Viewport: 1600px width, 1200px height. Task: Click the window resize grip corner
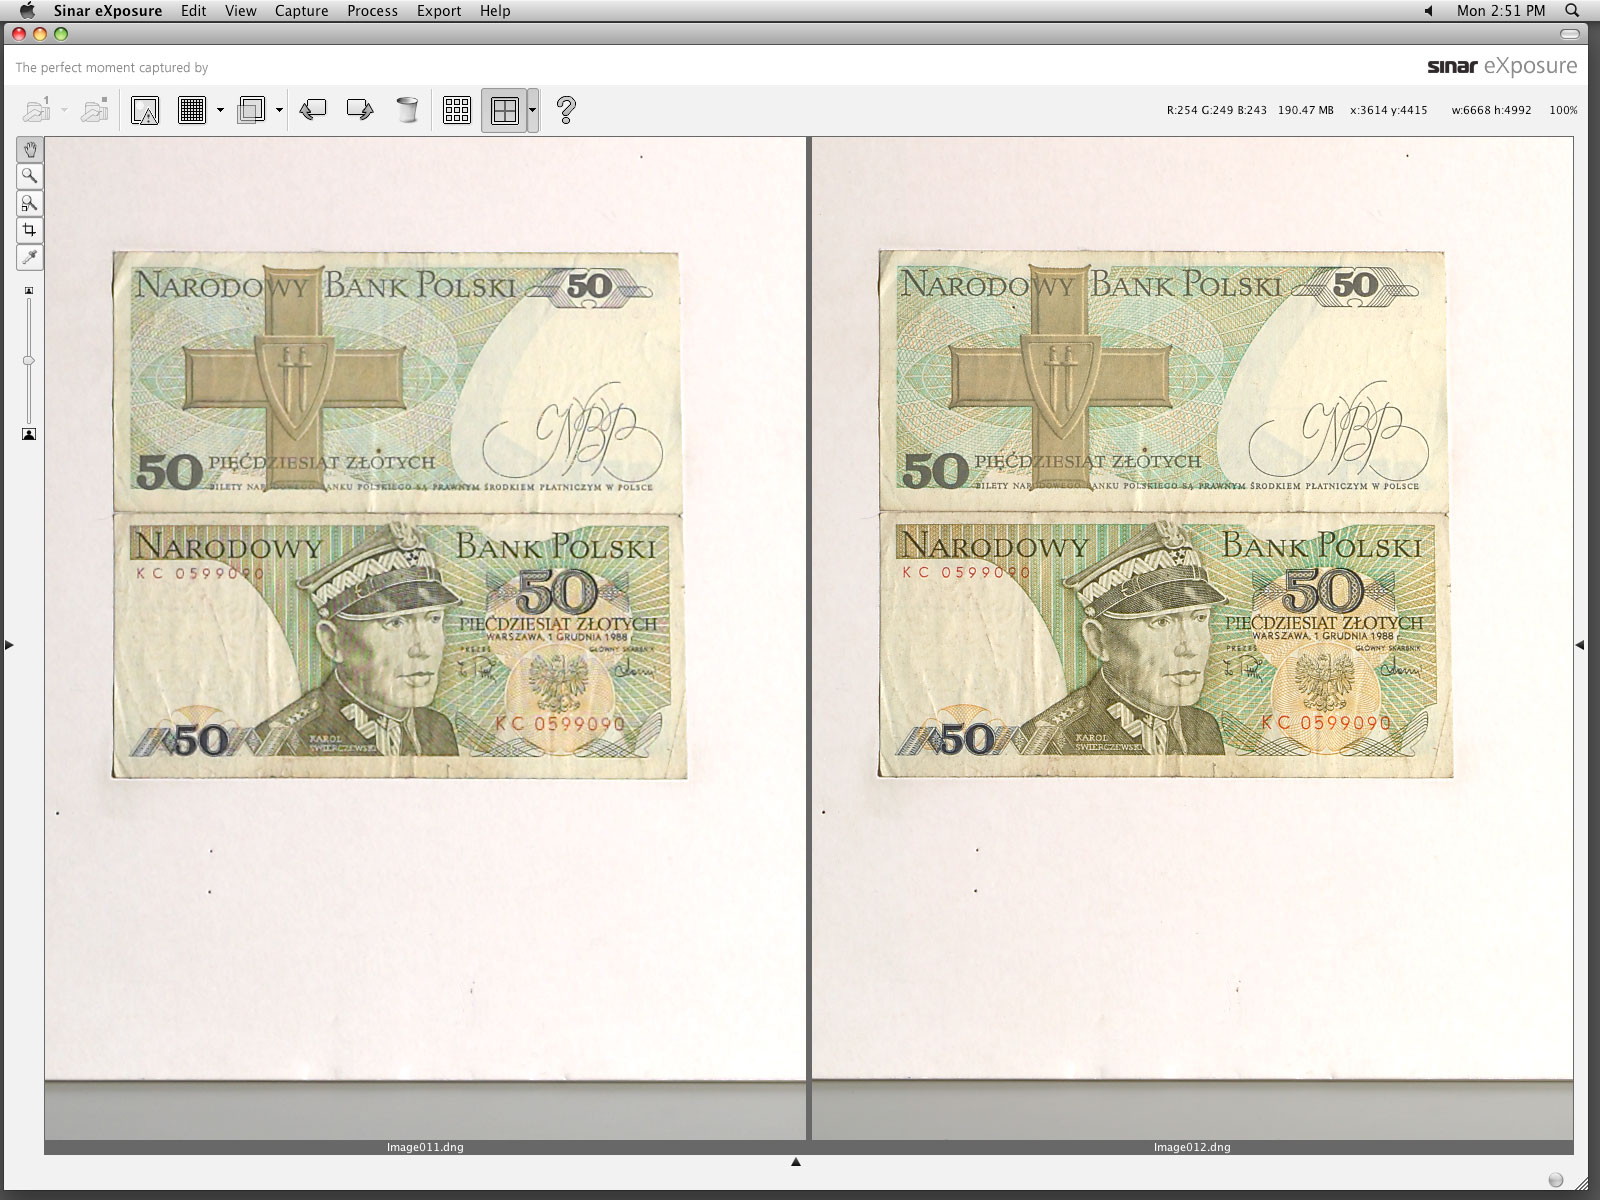tap(1582, 1182)
